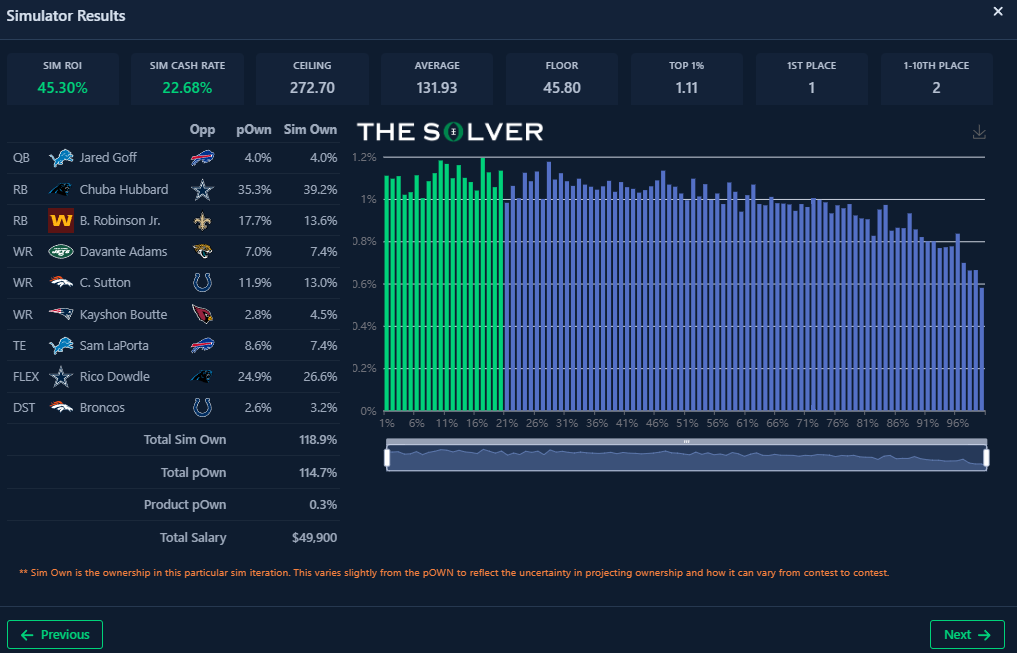Screen dimensions: 1017x653
Task: Select player name Sam LaPorta
Action: [114, 346]
